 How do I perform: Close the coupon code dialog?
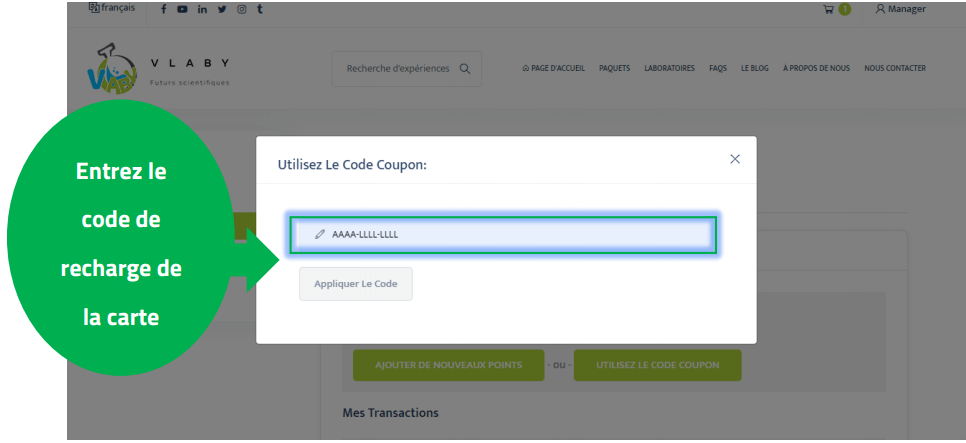point(735,159)
